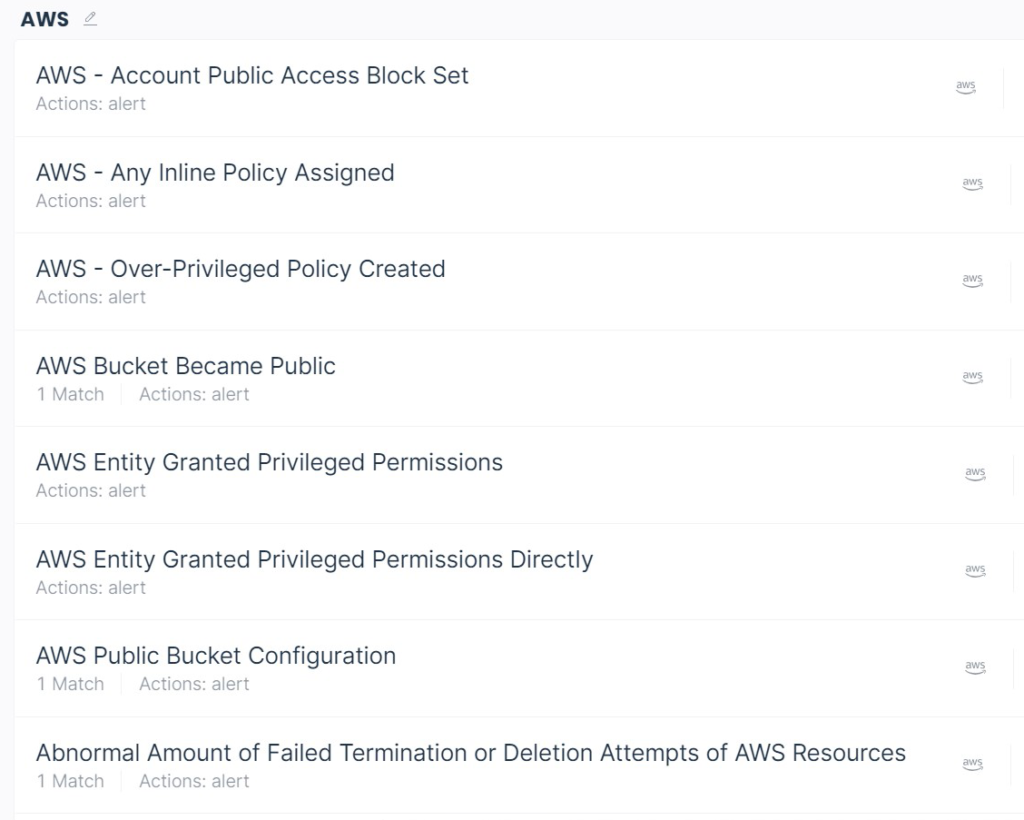Open the Entity Granted Privileged Permissions Directly rule
The width and height of the screenshot is (1024, 820).
pyautogui.click(x=313, y=559)
